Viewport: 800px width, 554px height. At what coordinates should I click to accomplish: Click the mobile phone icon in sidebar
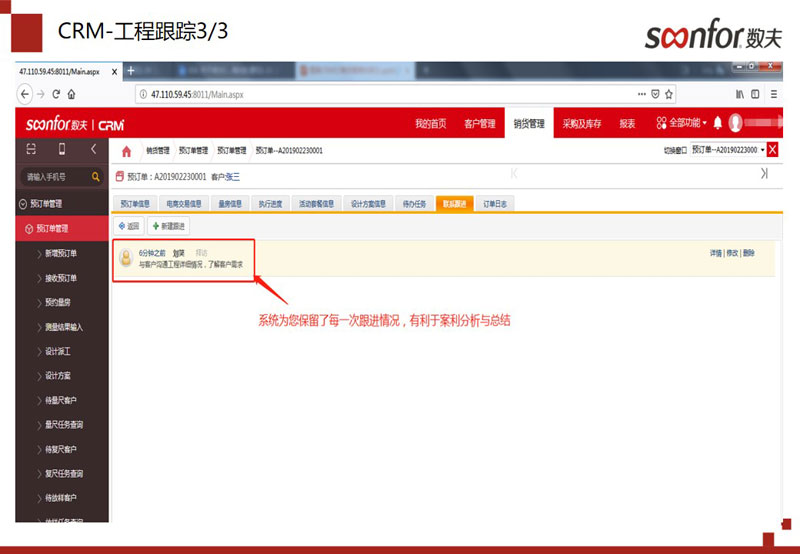pos(61,149)
